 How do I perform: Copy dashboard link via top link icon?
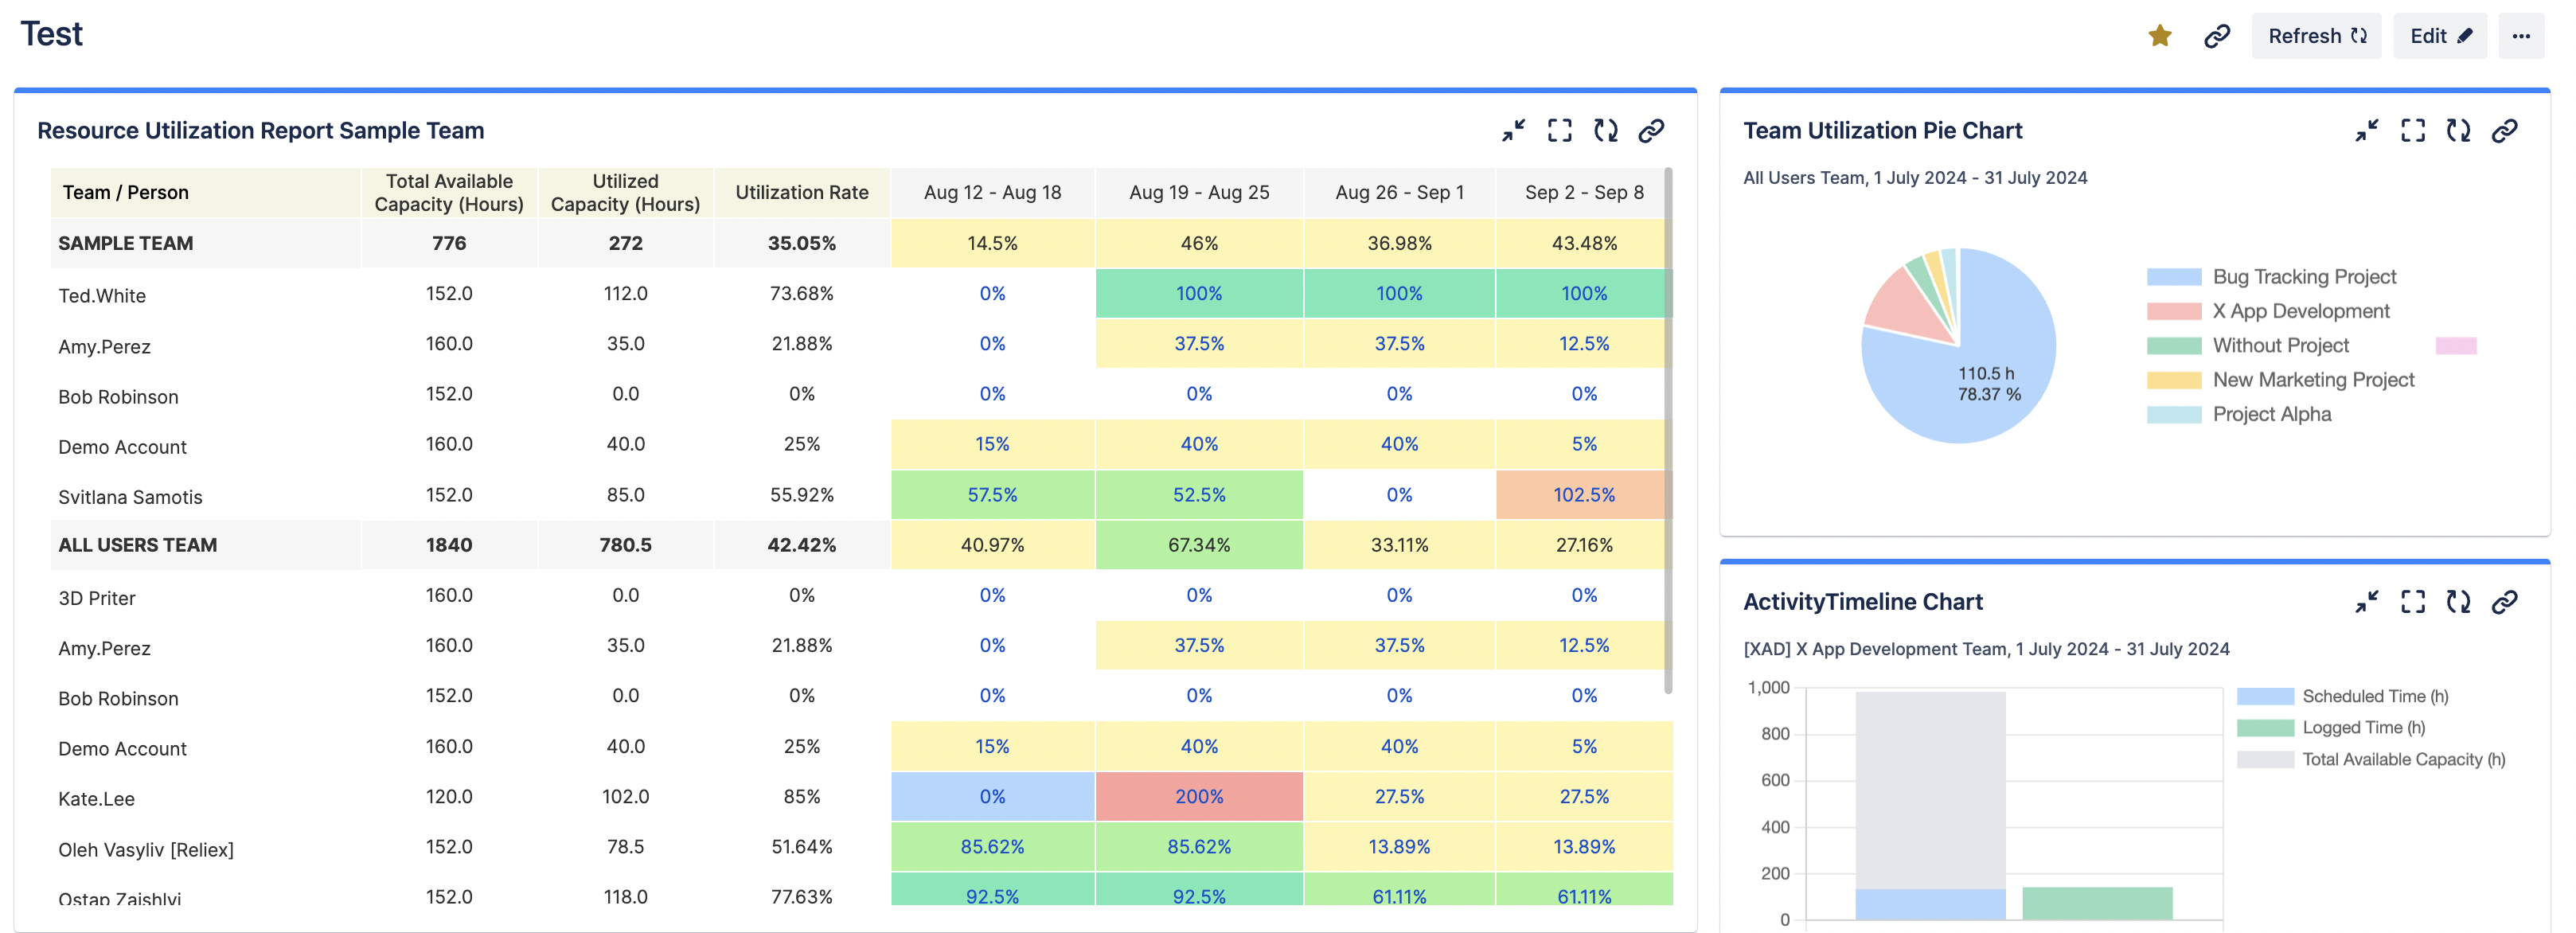tap(2216, 36)
